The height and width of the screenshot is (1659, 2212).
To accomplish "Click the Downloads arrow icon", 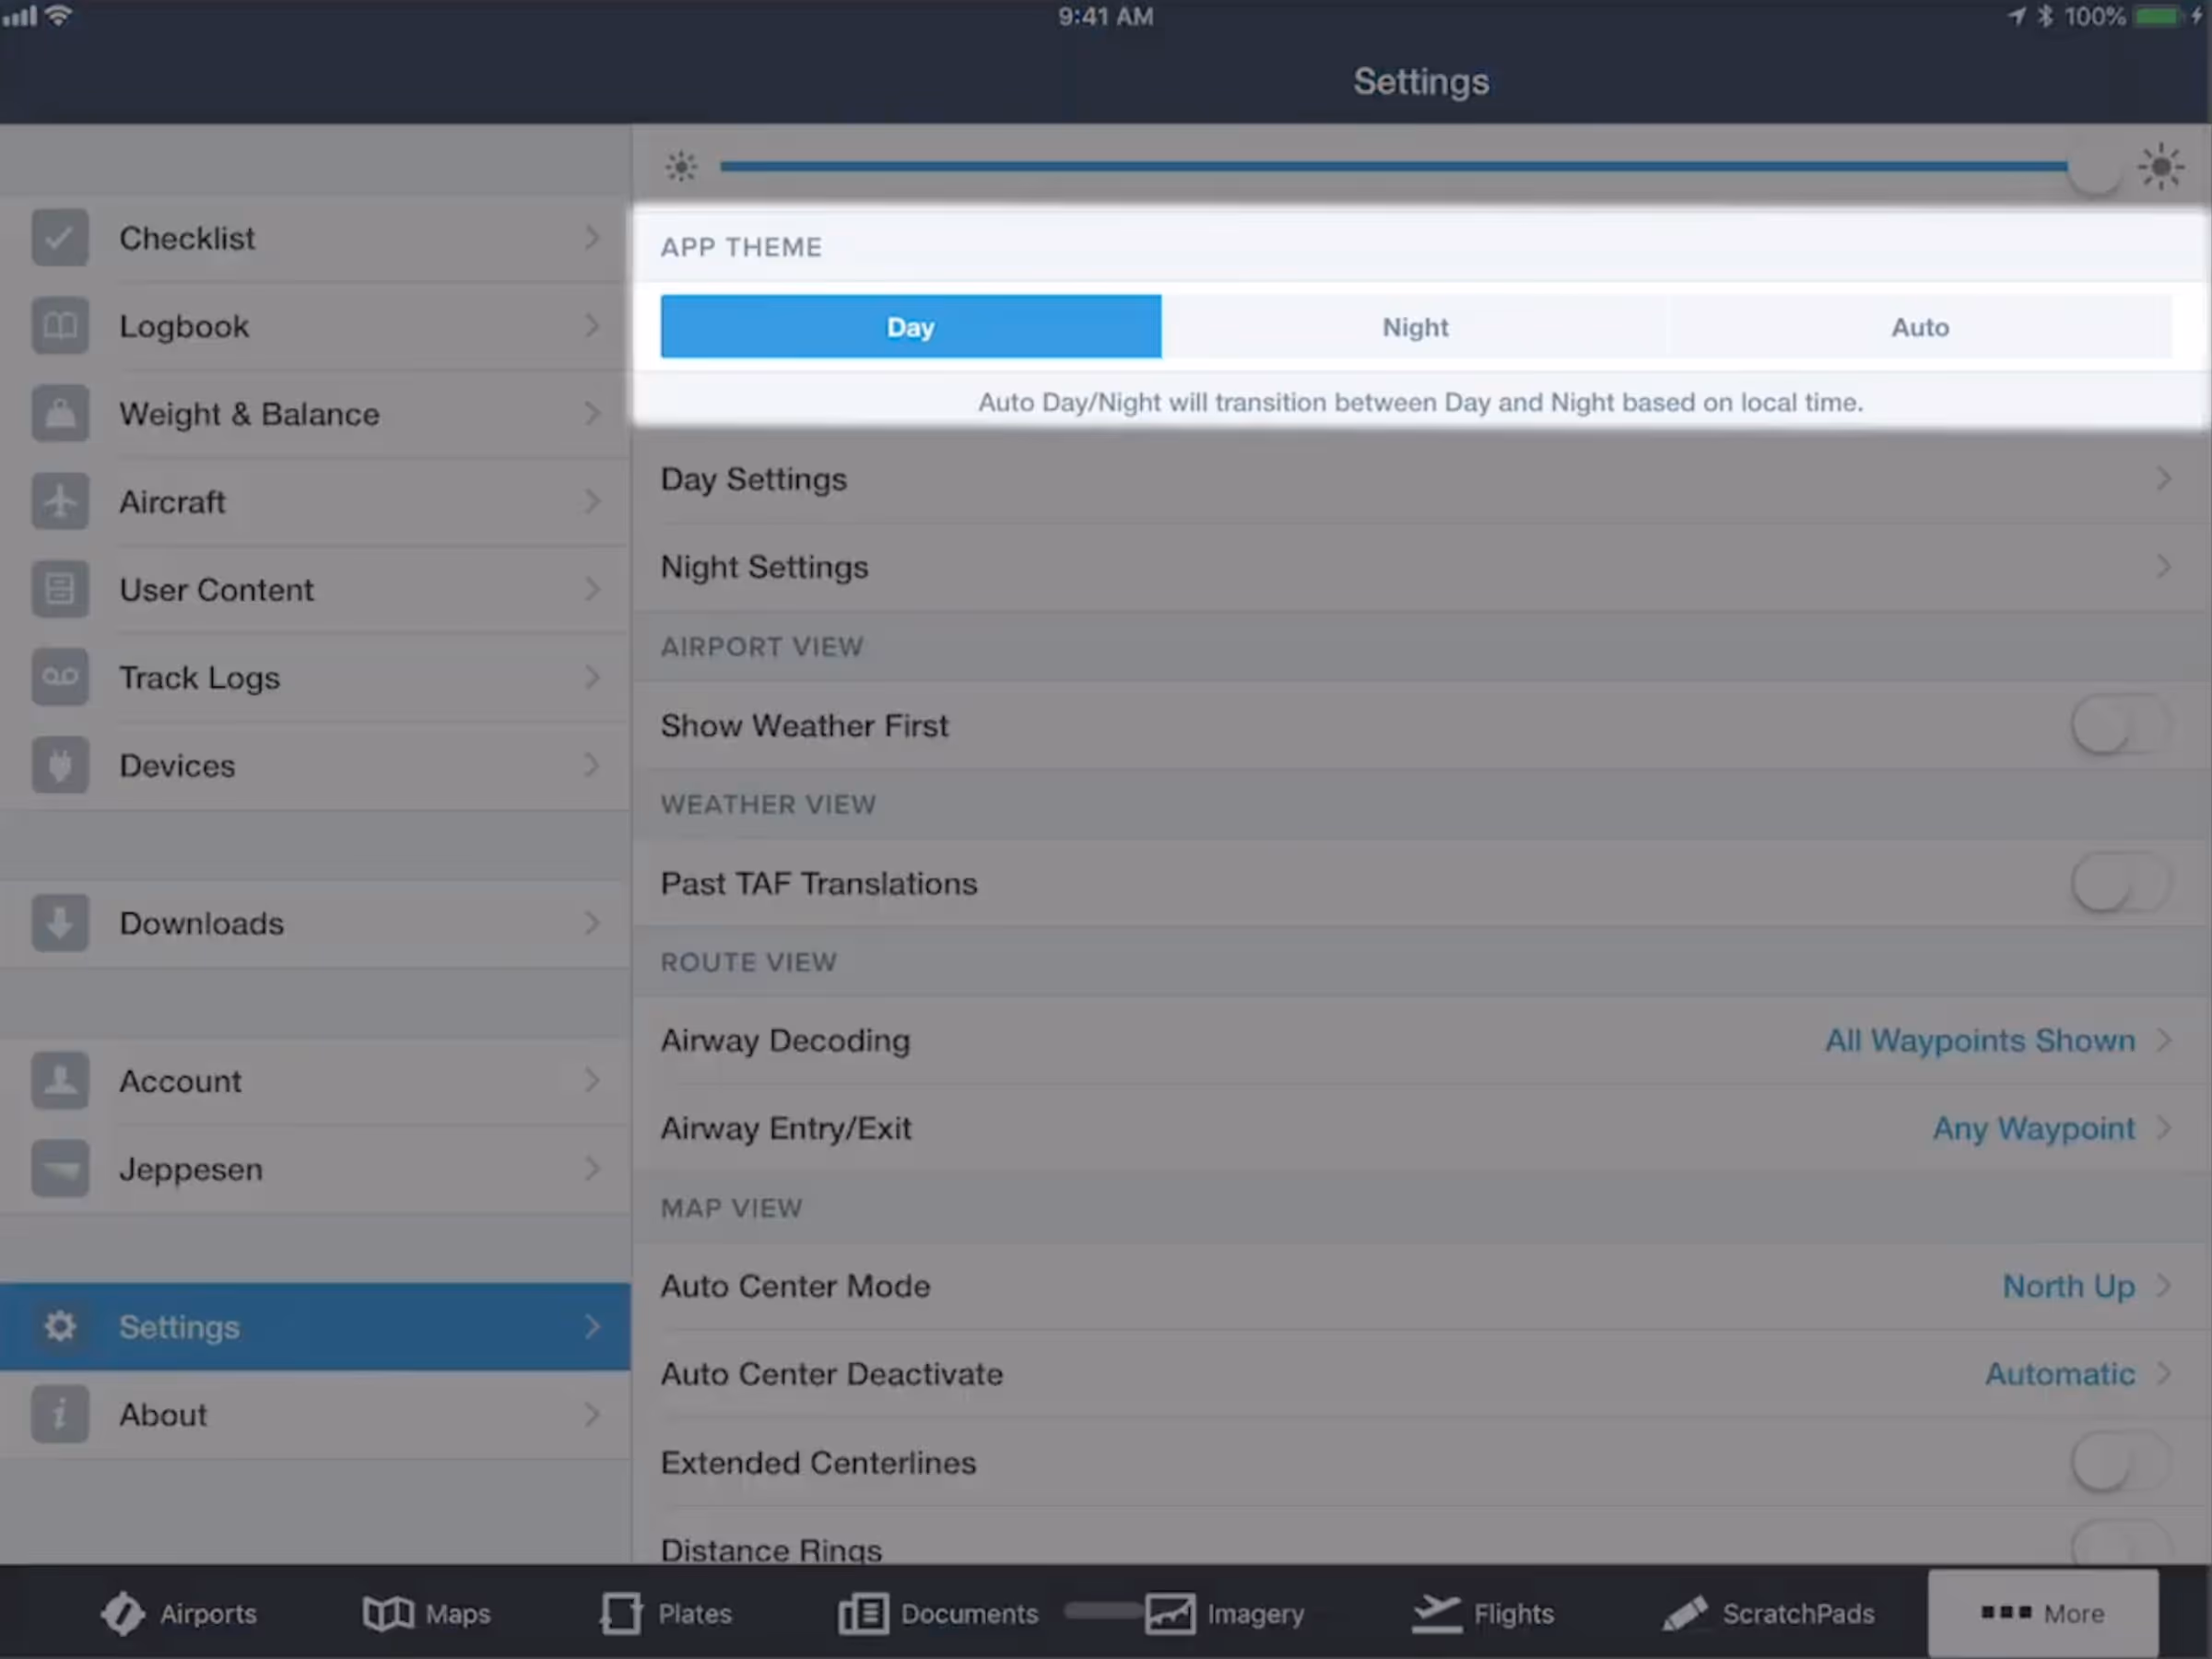I will click(x=60, y=922).
